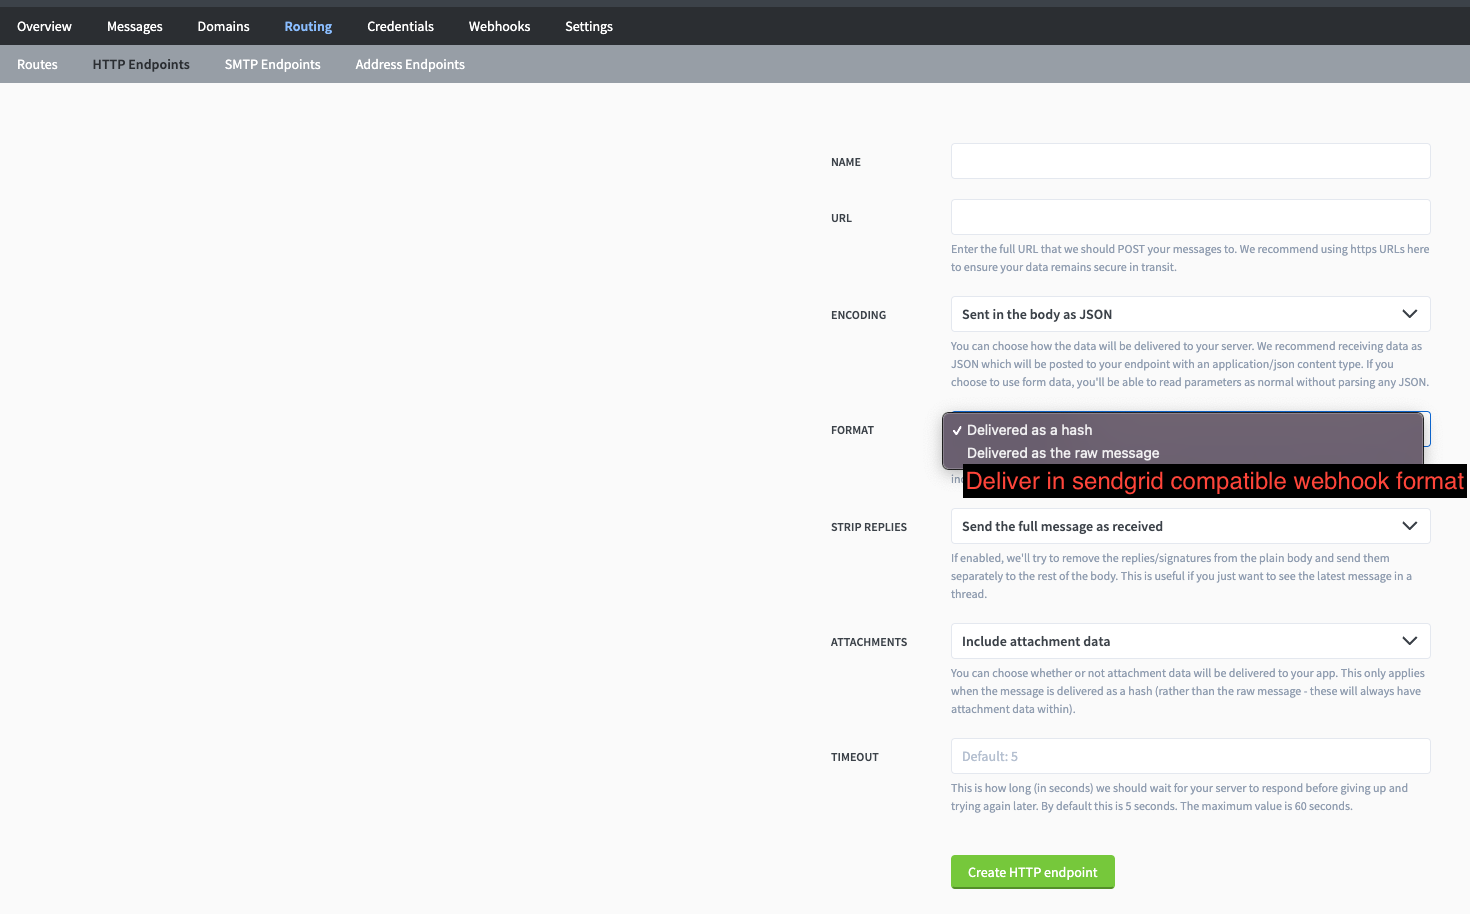Screen dimensions: 1470x914
Task: Select the HTTP Endpoints sub-tab
Action: [141, 64]
